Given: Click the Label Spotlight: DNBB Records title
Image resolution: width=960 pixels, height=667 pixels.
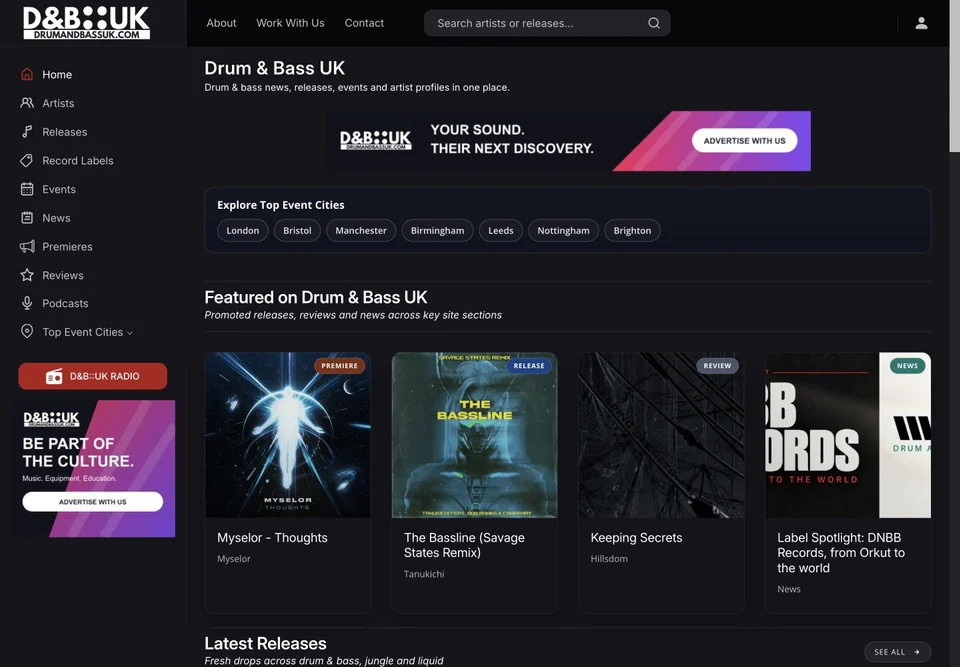Looking at the screenshot, I should coord(841,552).
